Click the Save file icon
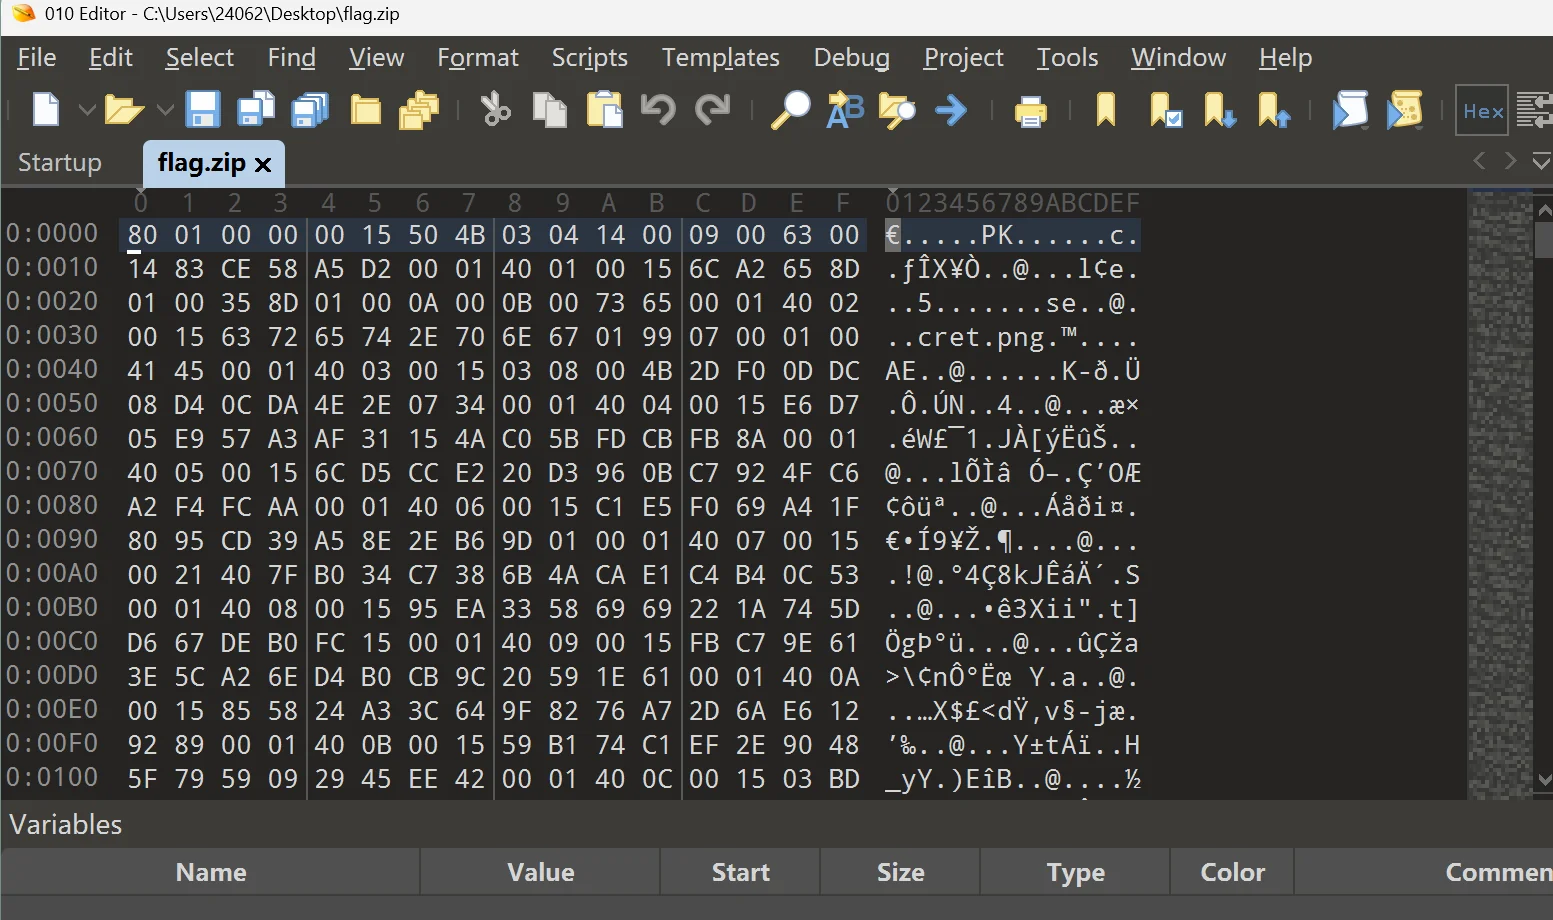 [x=203, y=109]
